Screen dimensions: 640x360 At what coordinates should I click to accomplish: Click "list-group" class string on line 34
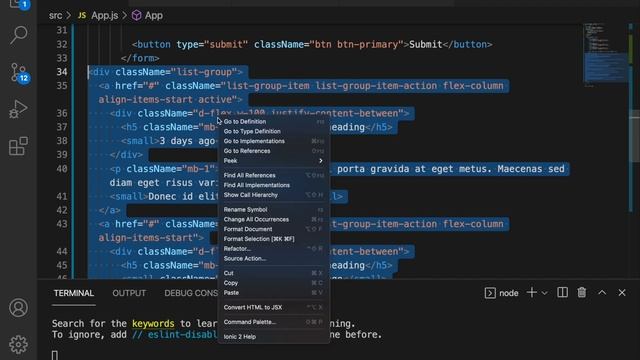[x=204, y=72]
